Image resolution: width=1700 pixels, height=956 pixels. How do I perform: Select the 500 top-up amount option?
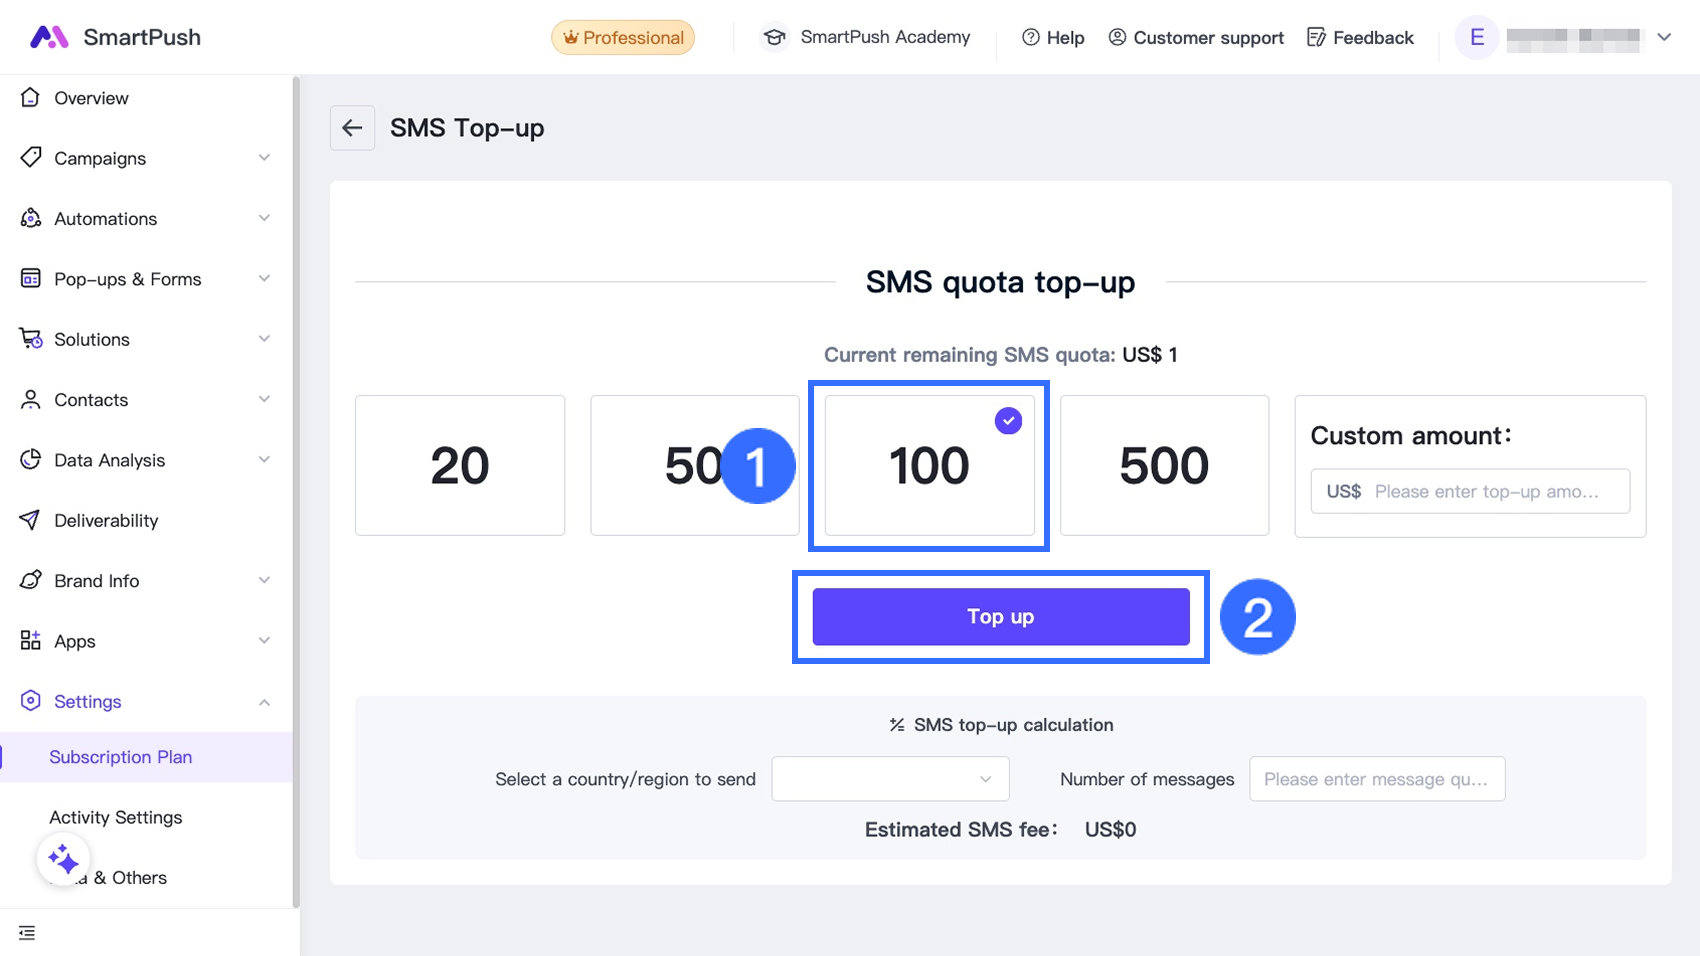coord(1164,465)
